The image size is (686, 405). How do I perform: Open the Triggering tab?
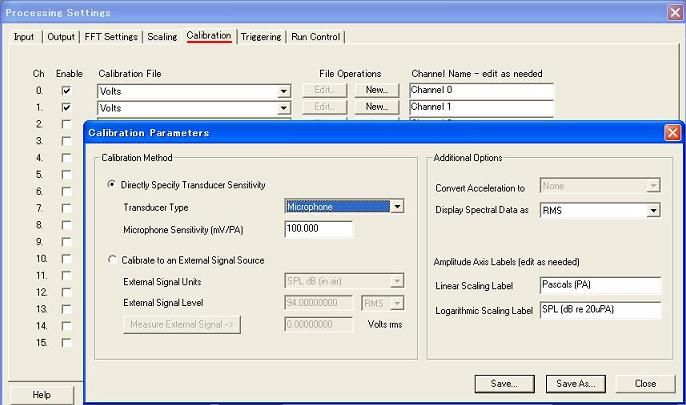[x=262, y=37]
